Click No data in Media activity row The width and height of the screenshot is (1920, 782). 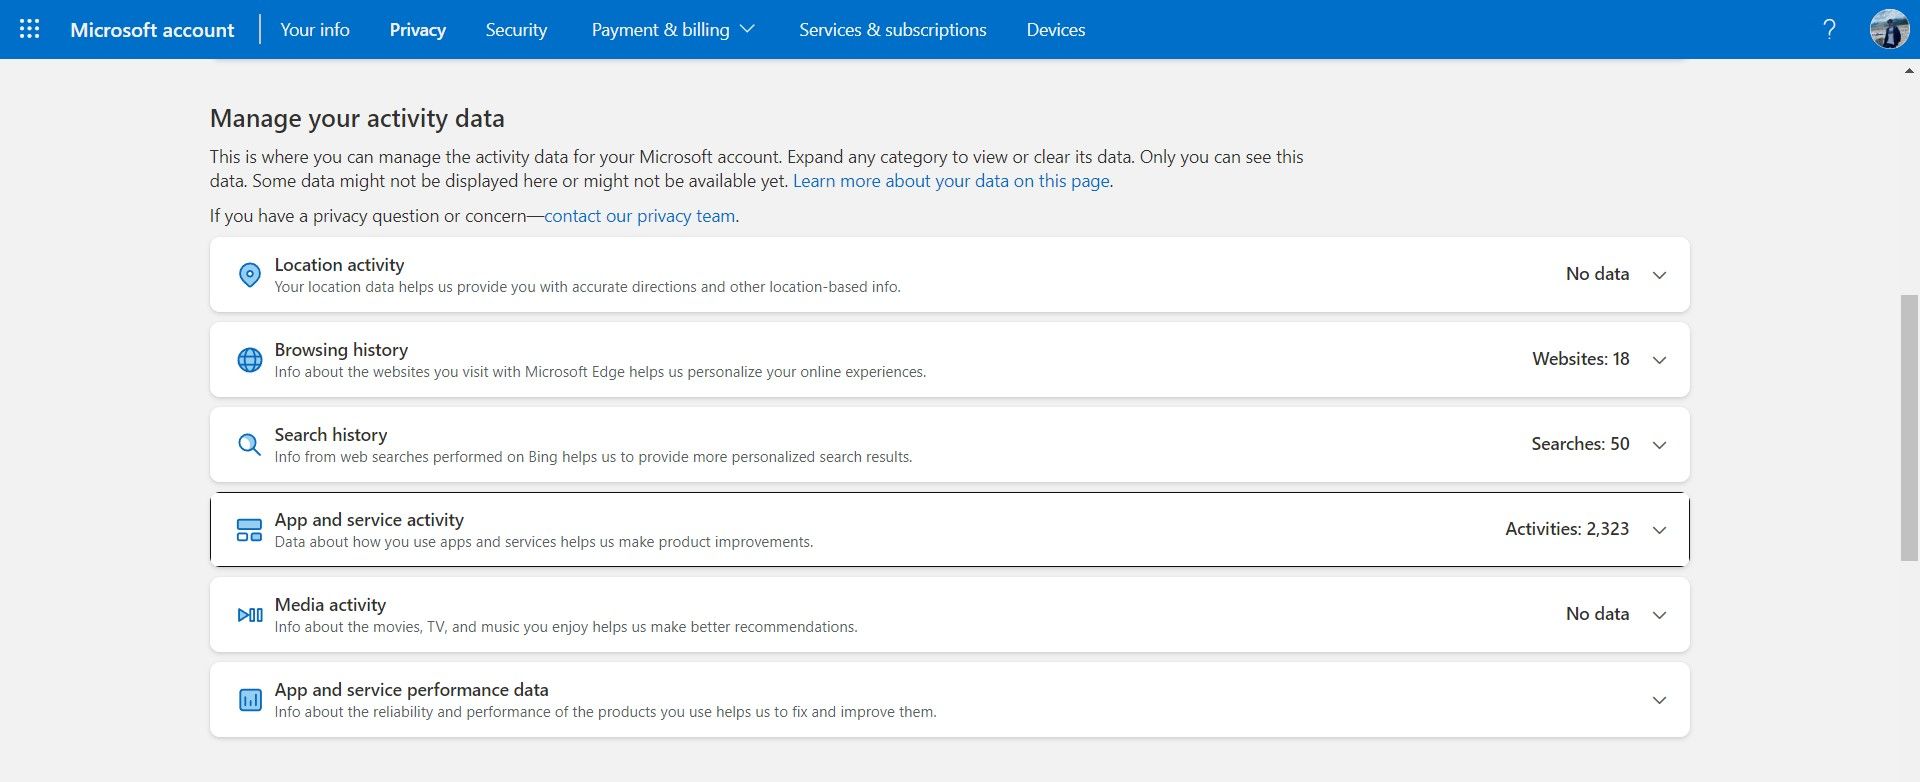1597,613
